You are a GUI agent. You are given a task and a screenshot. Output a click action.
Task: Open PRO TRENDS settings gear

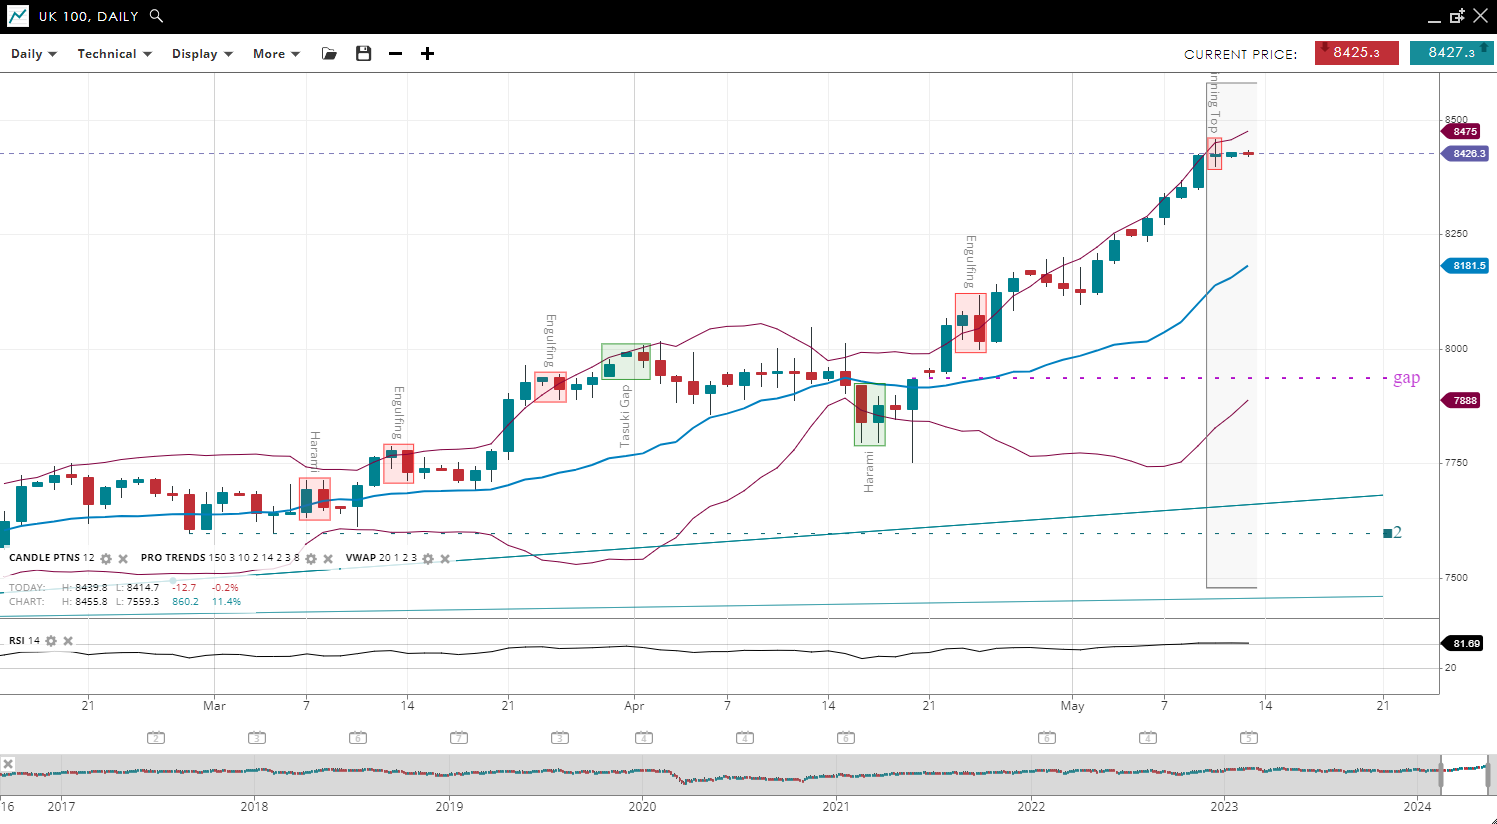[311, 559]
